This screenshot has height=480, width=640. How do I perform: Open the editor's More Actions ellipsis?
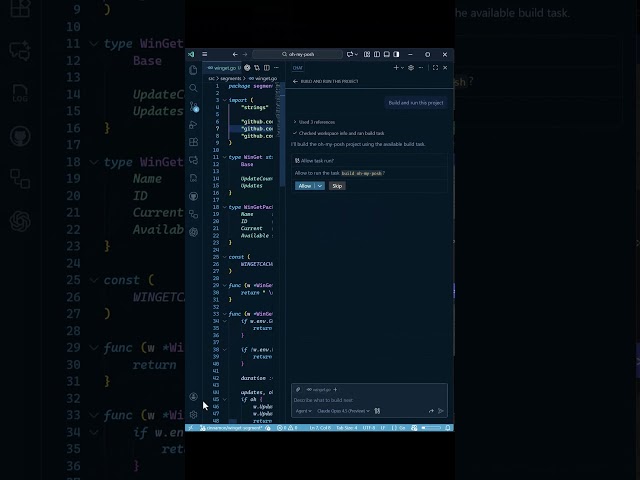tap(276, 68)
